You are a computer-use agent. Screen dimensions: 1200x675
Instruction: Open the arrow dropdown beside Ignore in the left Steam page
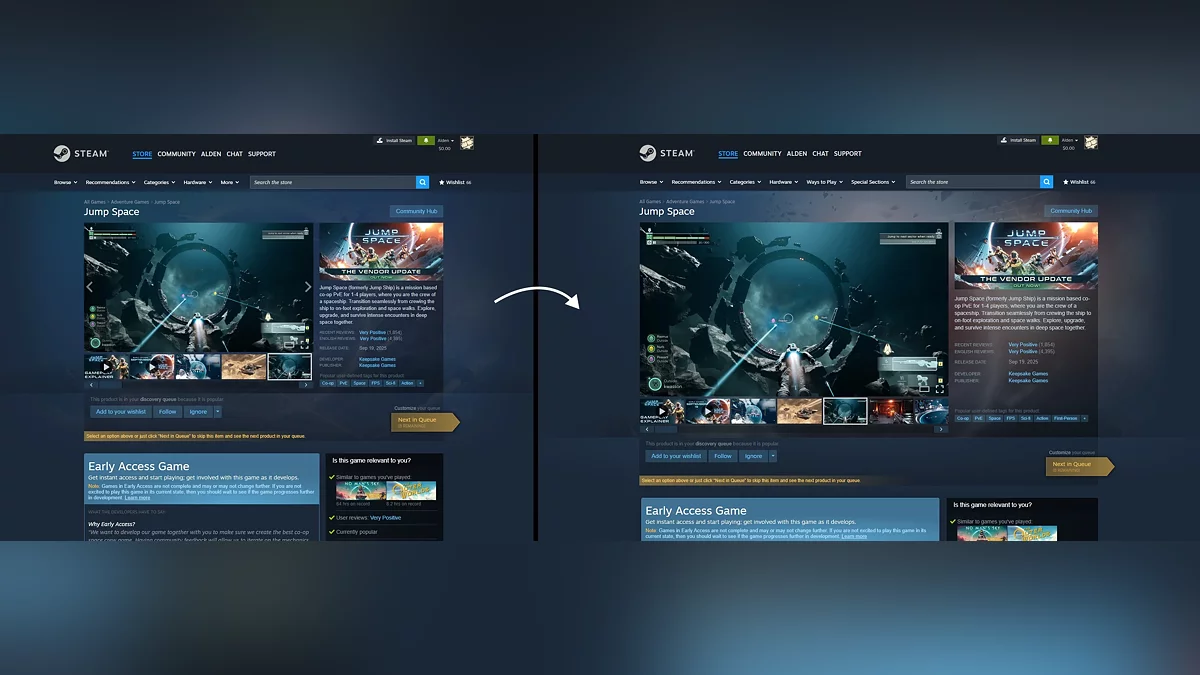tap(218, 412)
